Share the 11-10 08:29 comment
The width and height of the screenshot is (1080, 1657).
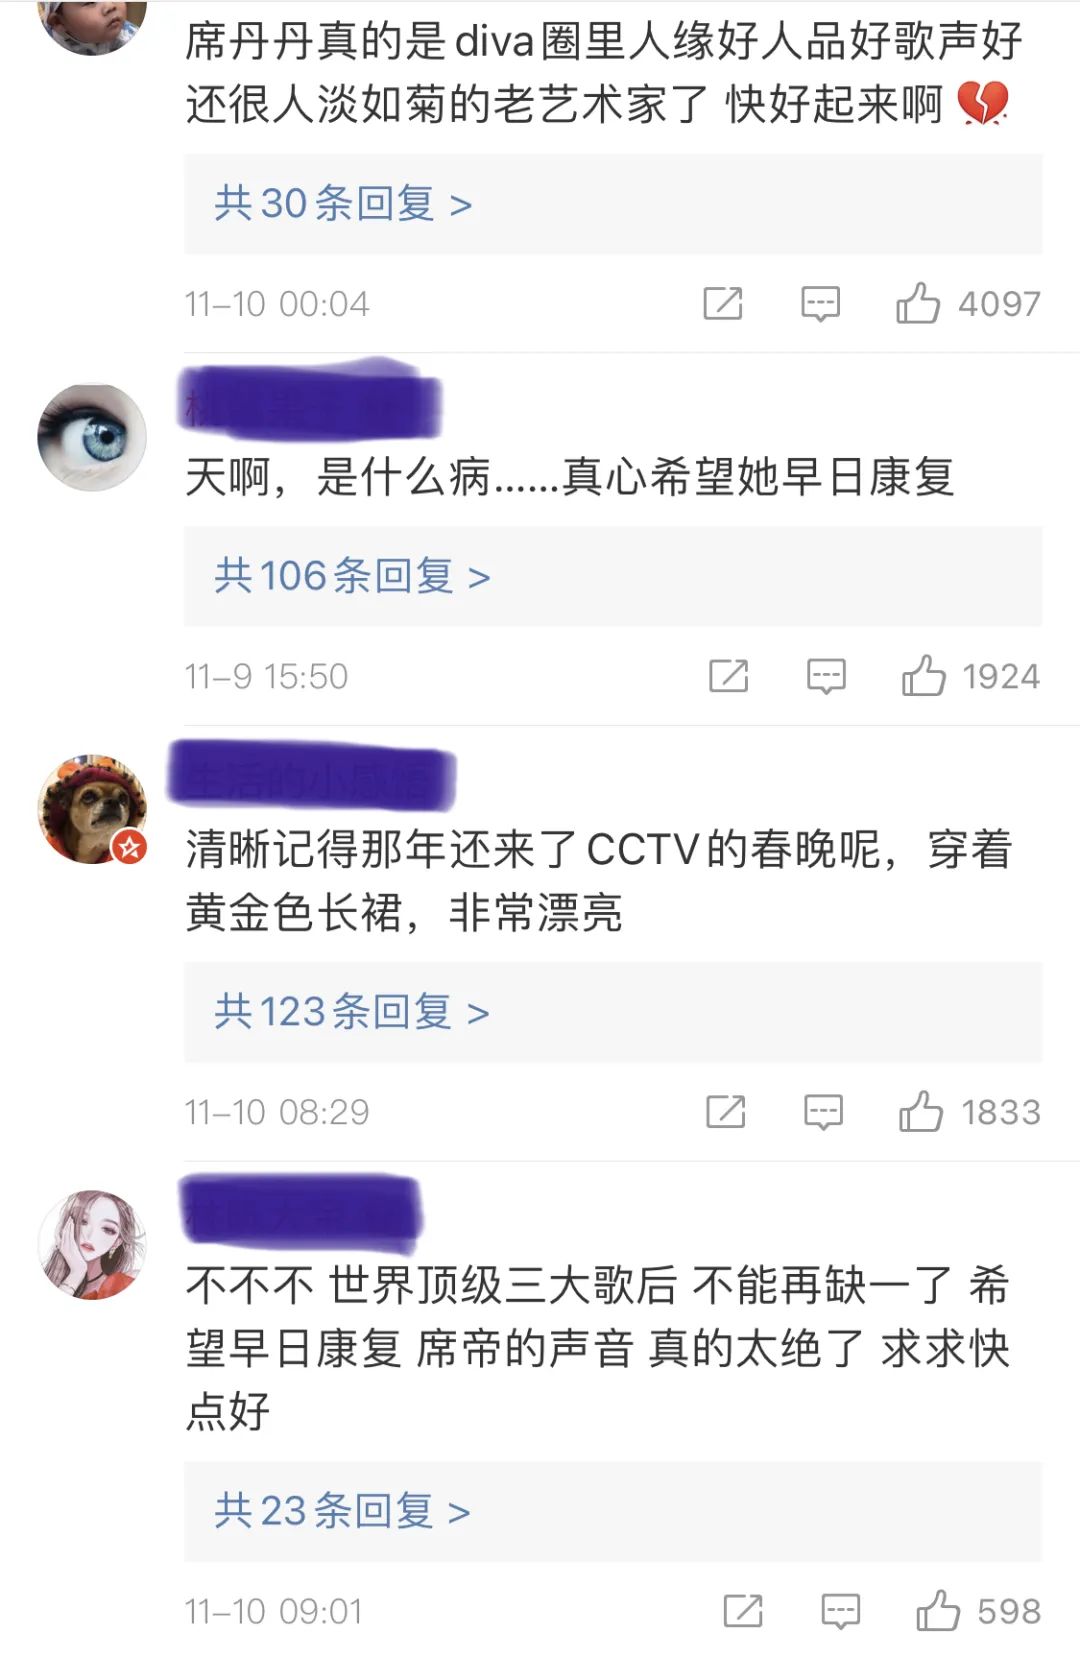coord(725,1111)
